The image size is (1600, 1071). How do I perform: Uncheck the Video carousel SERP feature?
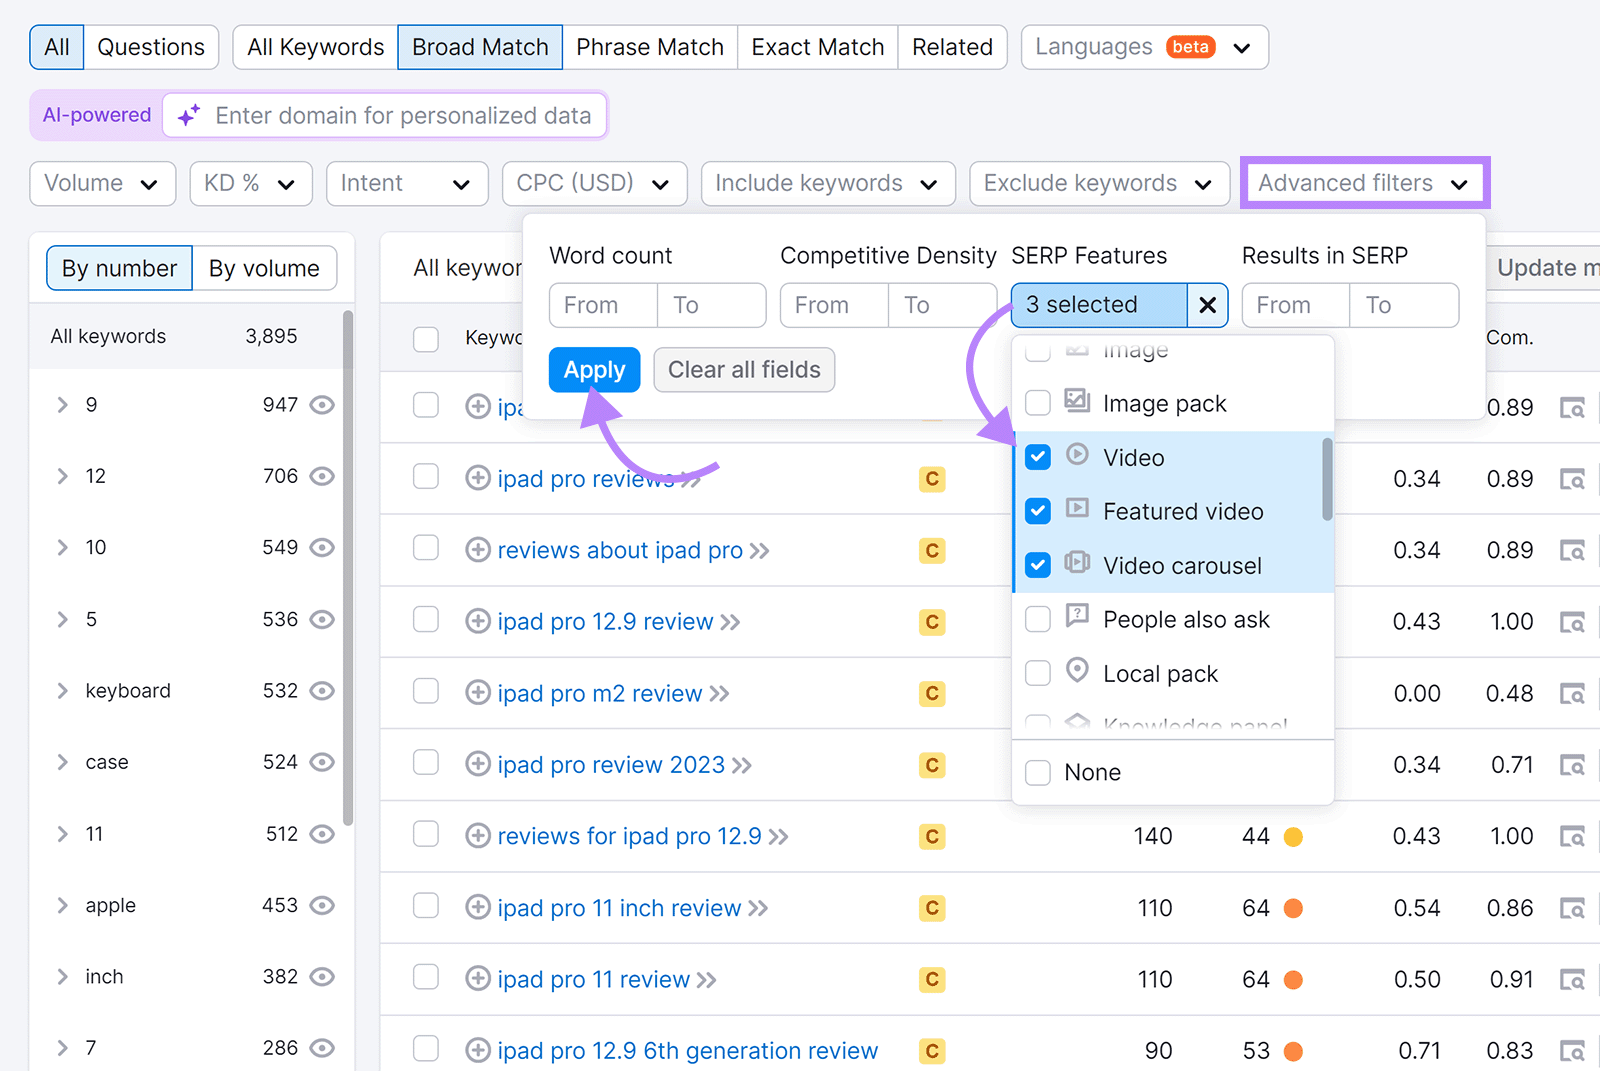(x=1037, y=564)
